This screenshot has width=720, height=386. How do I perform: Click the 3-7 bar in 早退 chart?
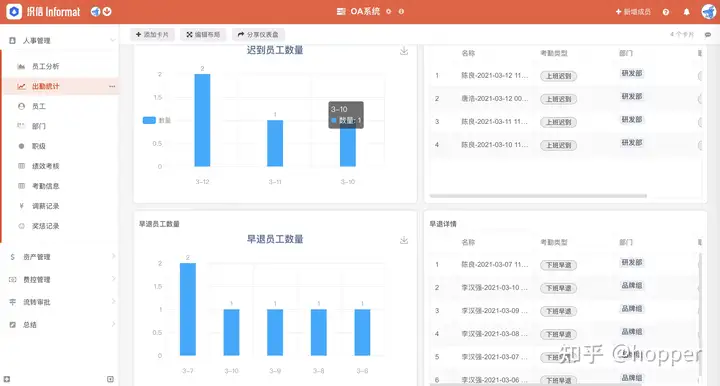pyautogui.click(x=188, y=309)
